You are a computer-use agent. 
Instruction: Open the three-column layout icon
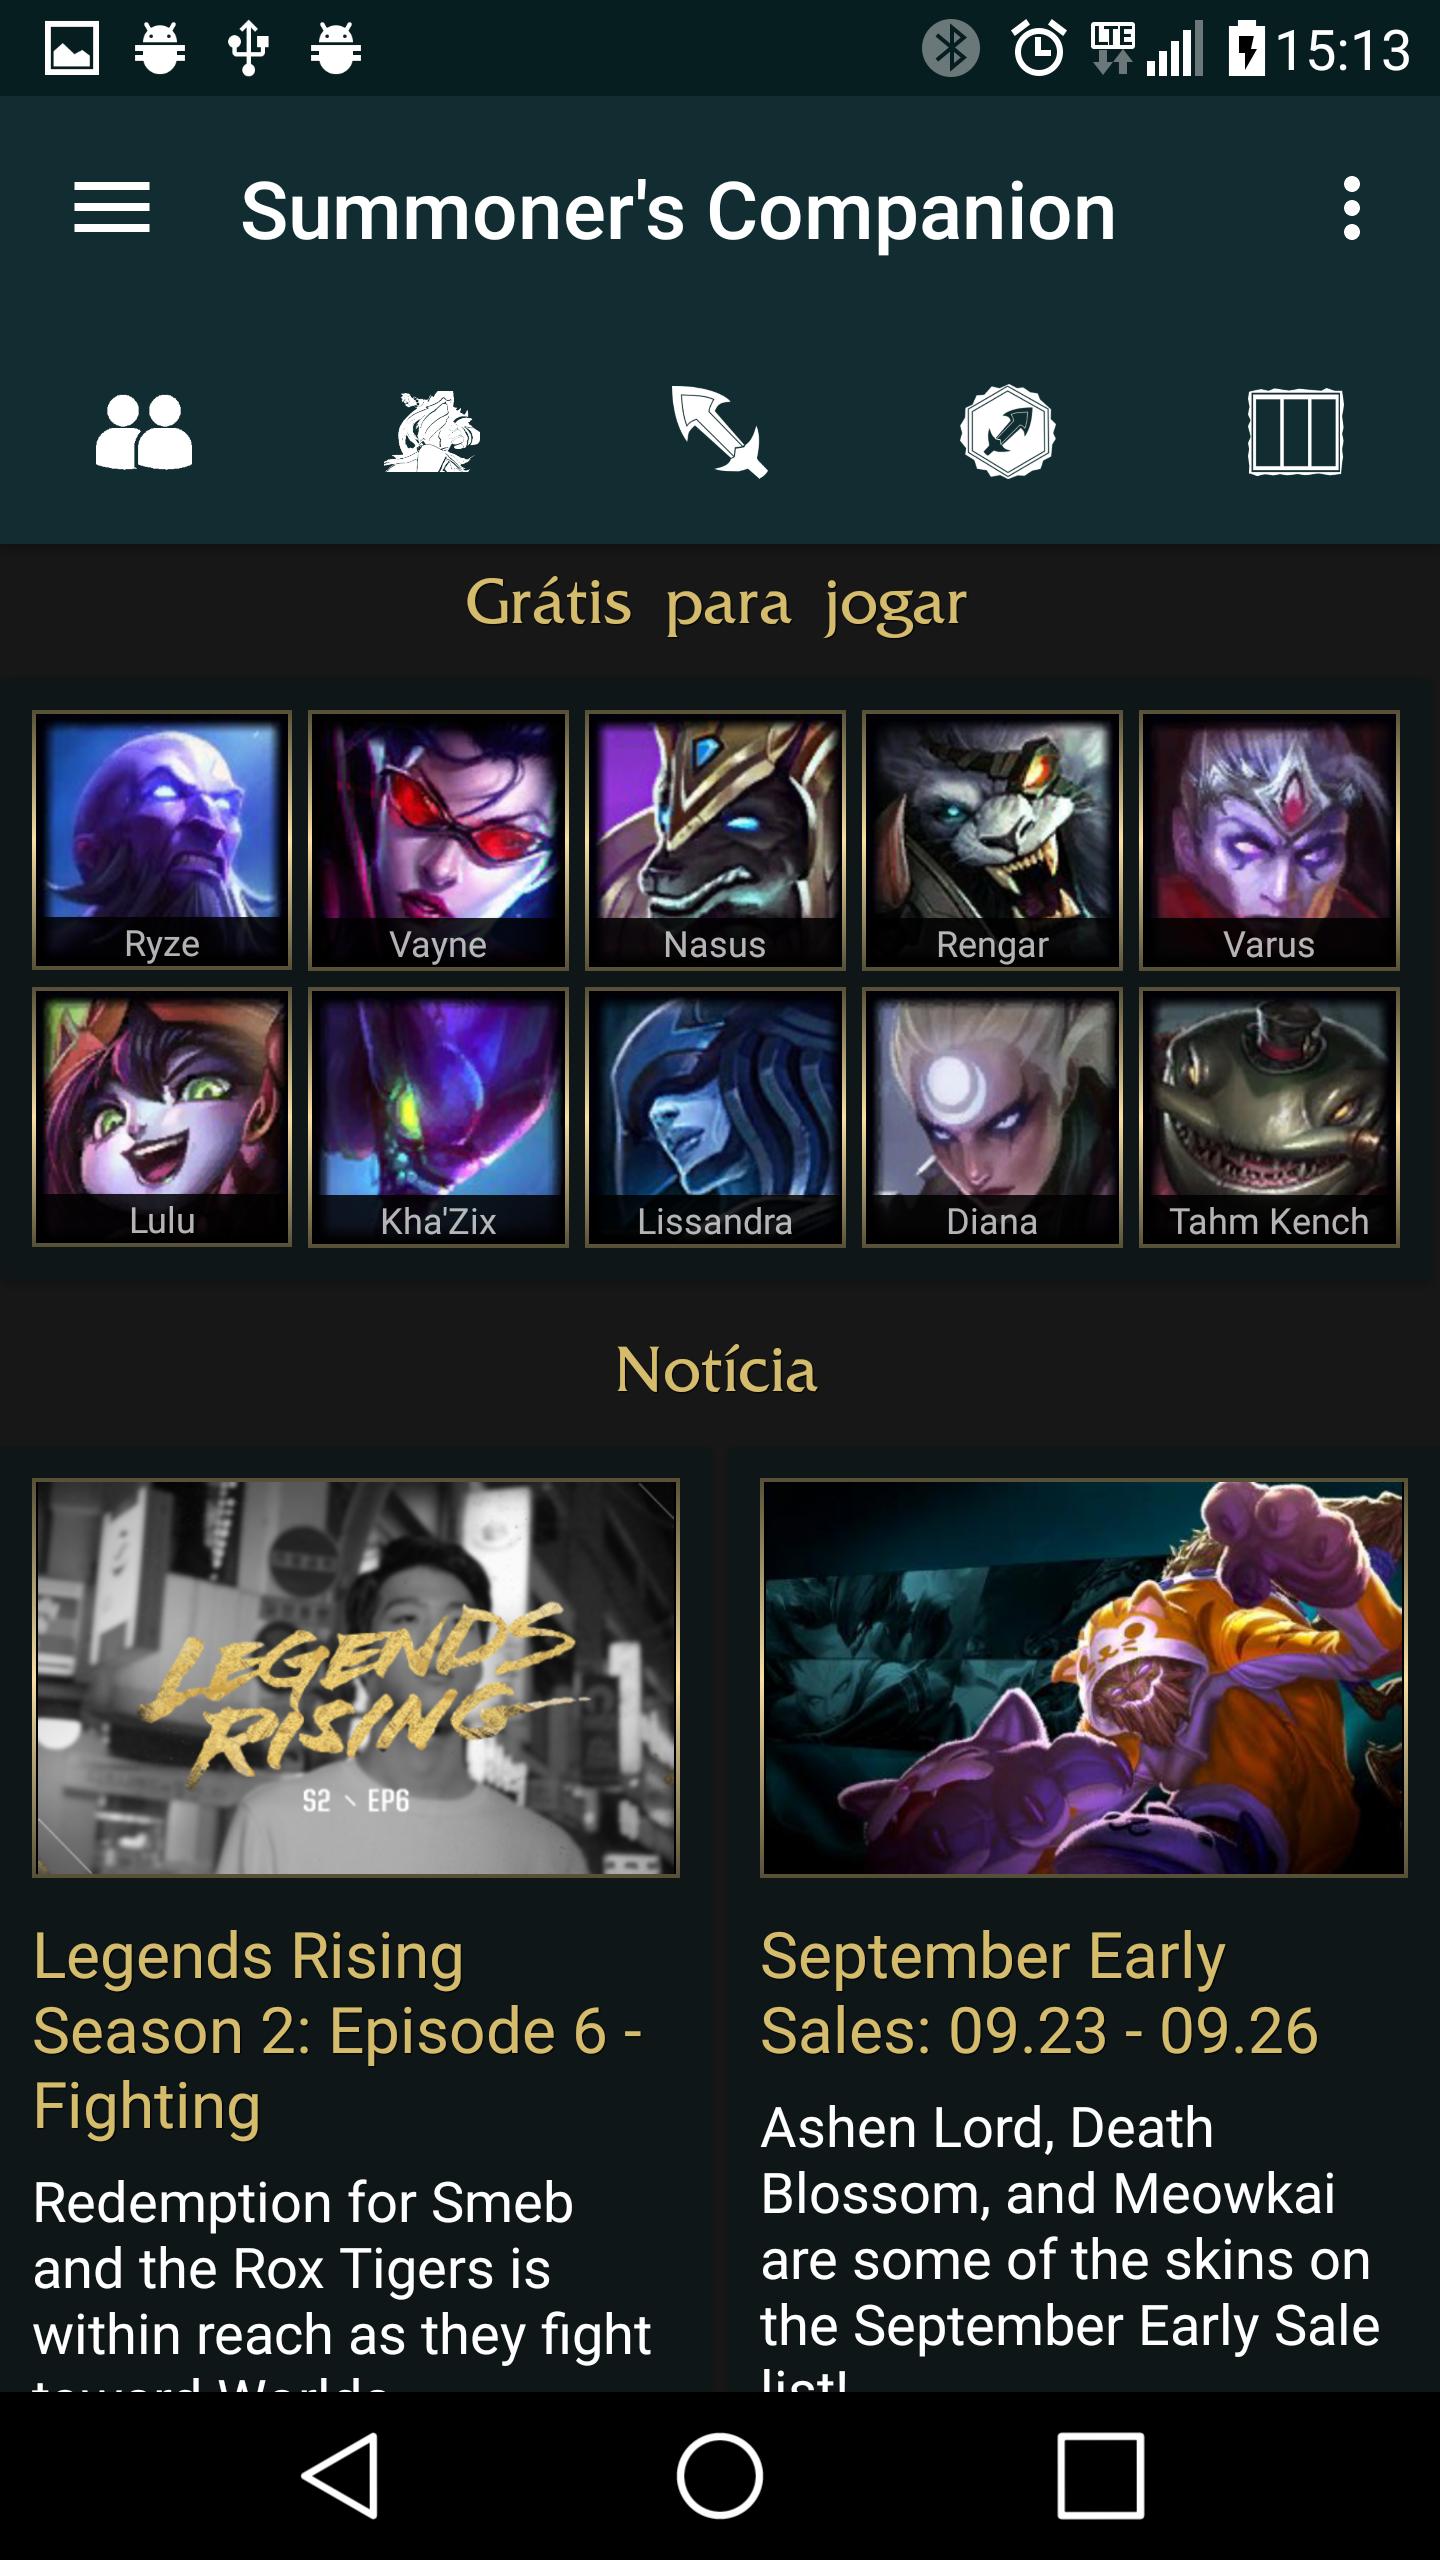click(x=1296, y=432)
